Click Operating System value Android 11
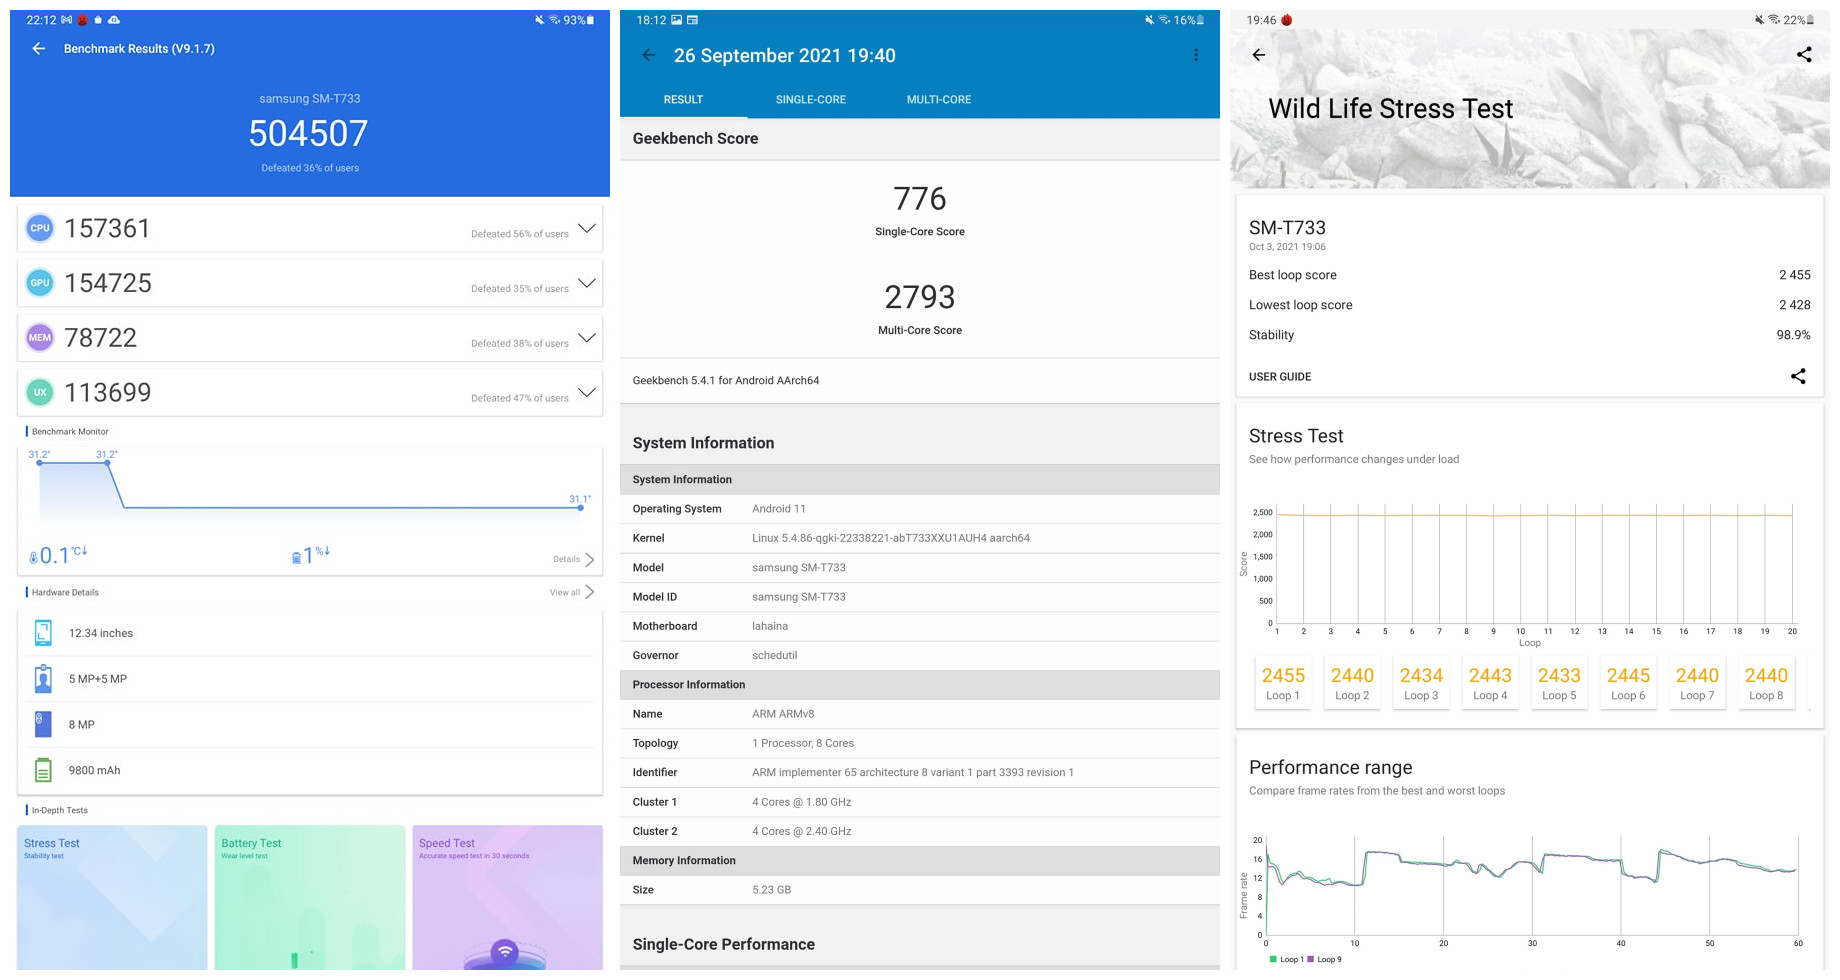 779,509
